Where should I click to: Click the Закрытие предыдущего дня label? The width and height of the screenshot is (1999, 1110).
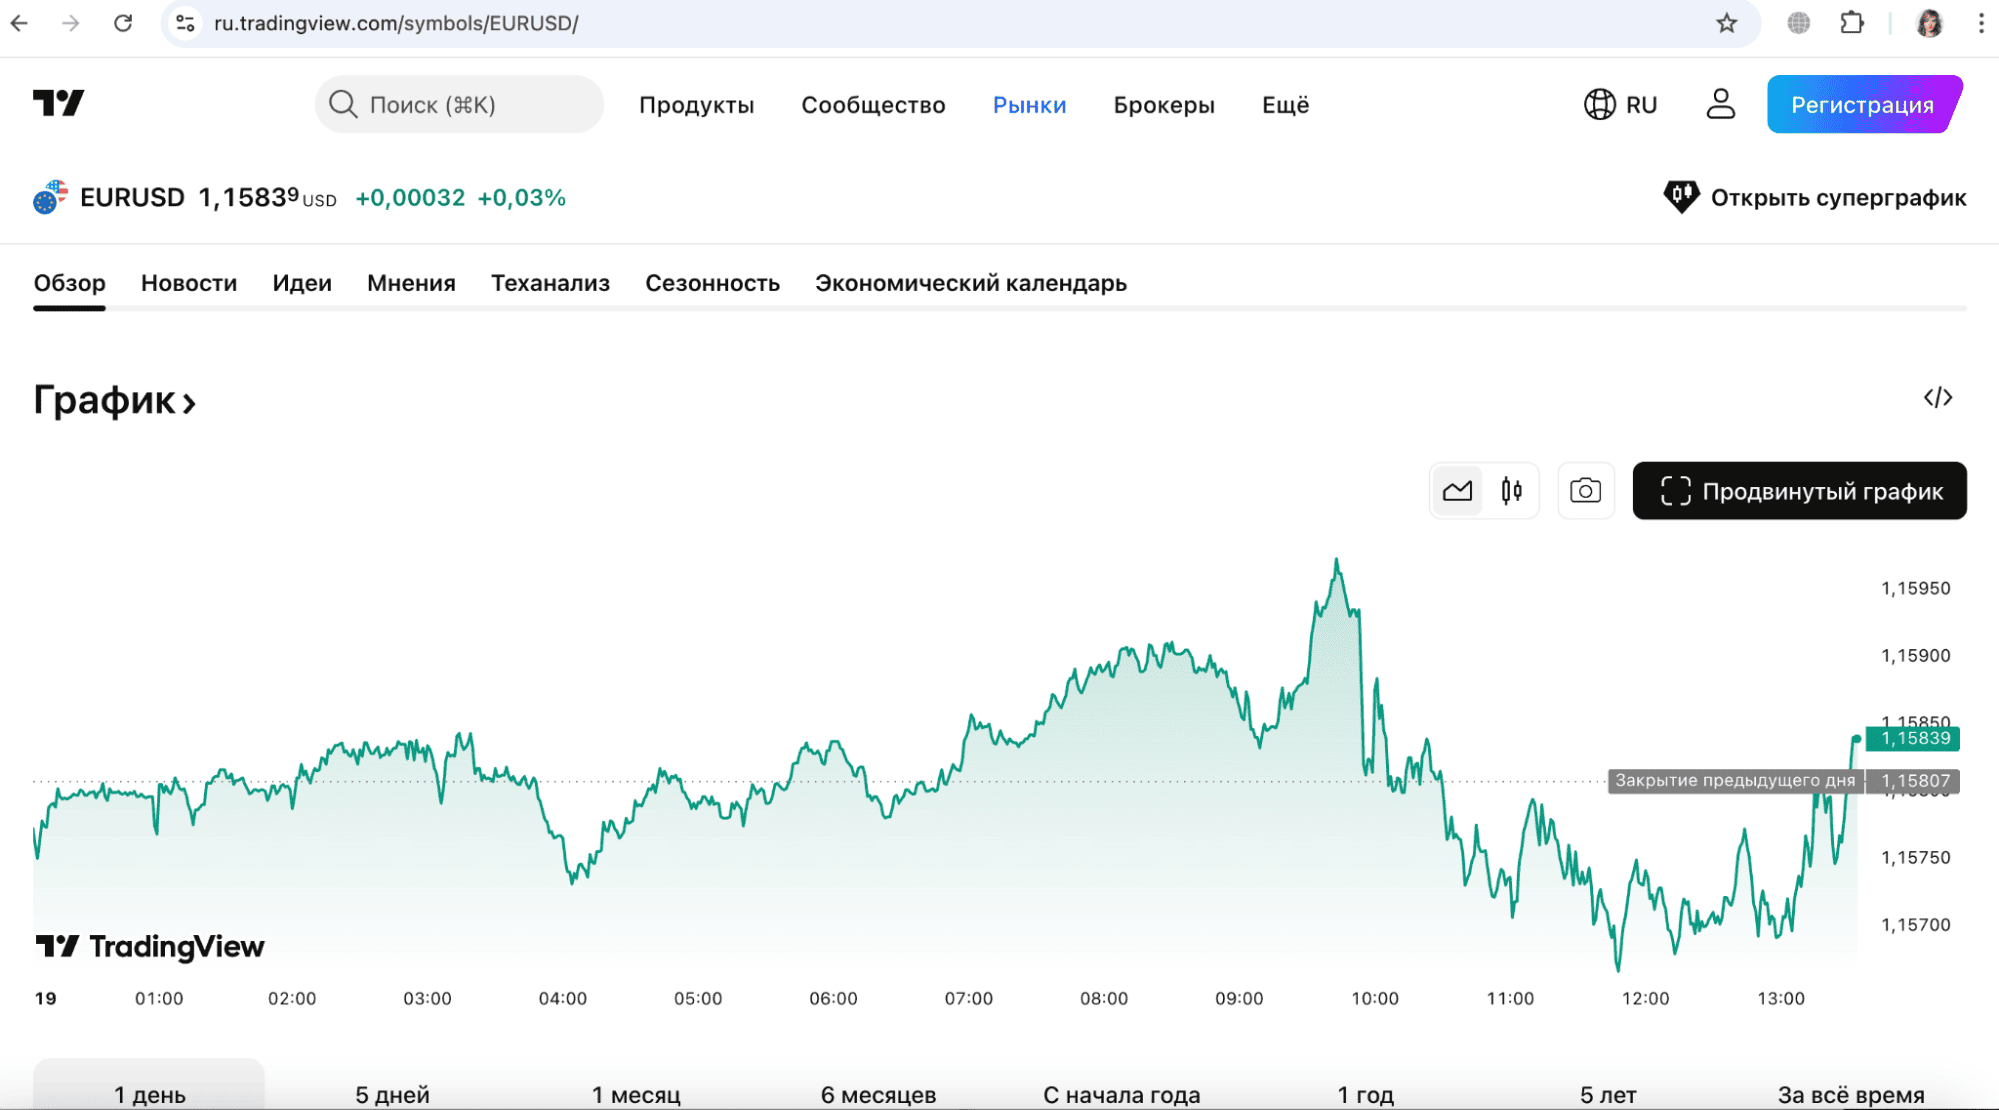coord(1735,781)
